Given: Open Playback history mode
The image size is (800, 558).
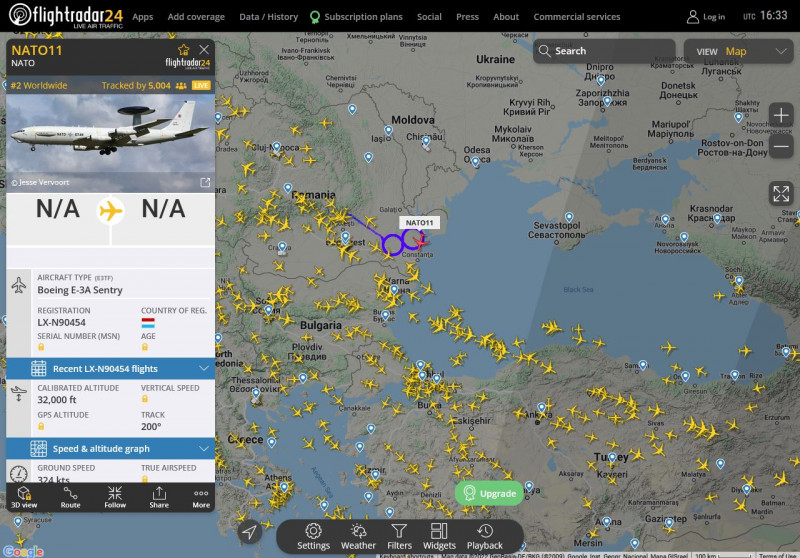Looking at the screenshot, I should tap(485, 537).
